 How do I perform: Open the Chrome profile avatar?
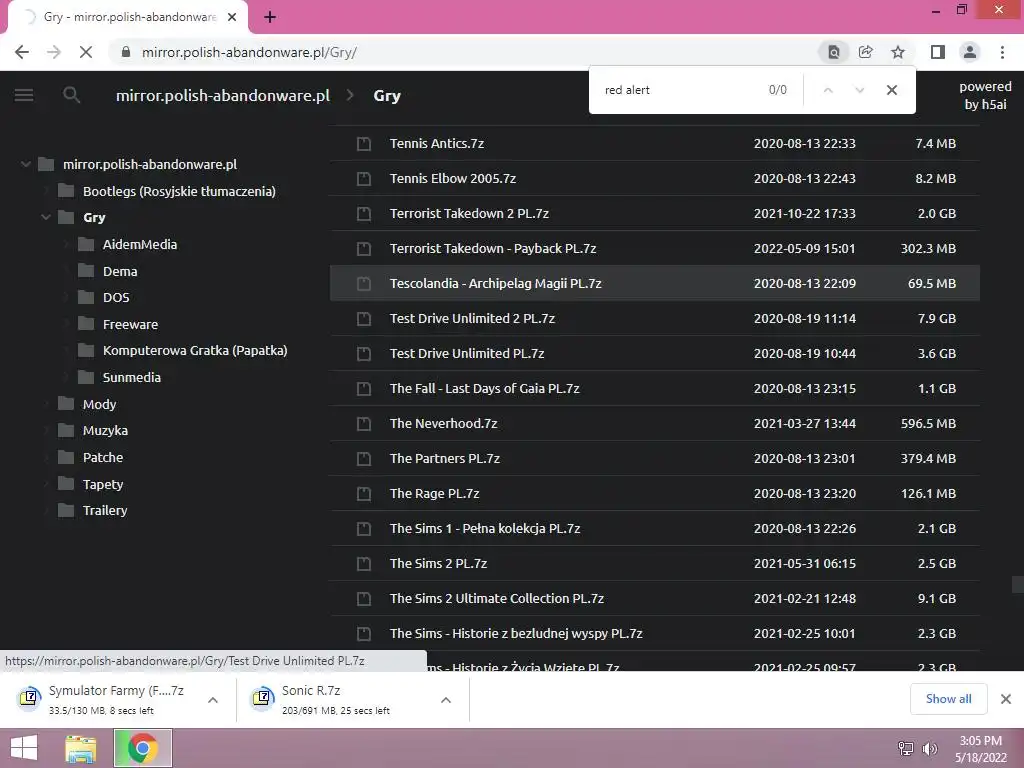(970, 52)
